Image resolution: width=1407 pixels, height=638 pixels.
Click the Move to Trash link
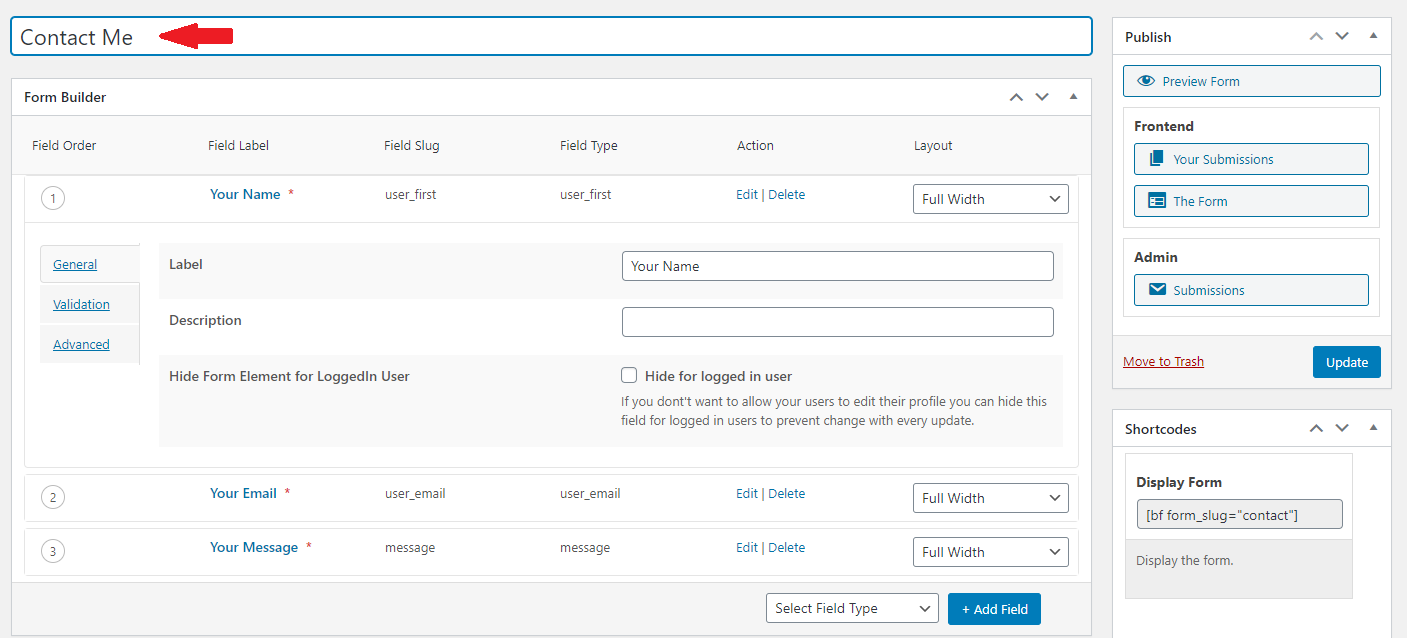click(1163, 362)
